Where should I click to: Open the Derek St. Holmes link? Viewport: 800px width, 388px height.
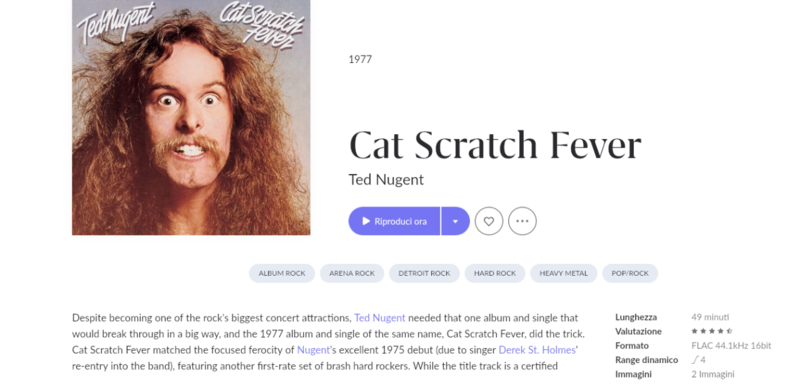(537, 350)
